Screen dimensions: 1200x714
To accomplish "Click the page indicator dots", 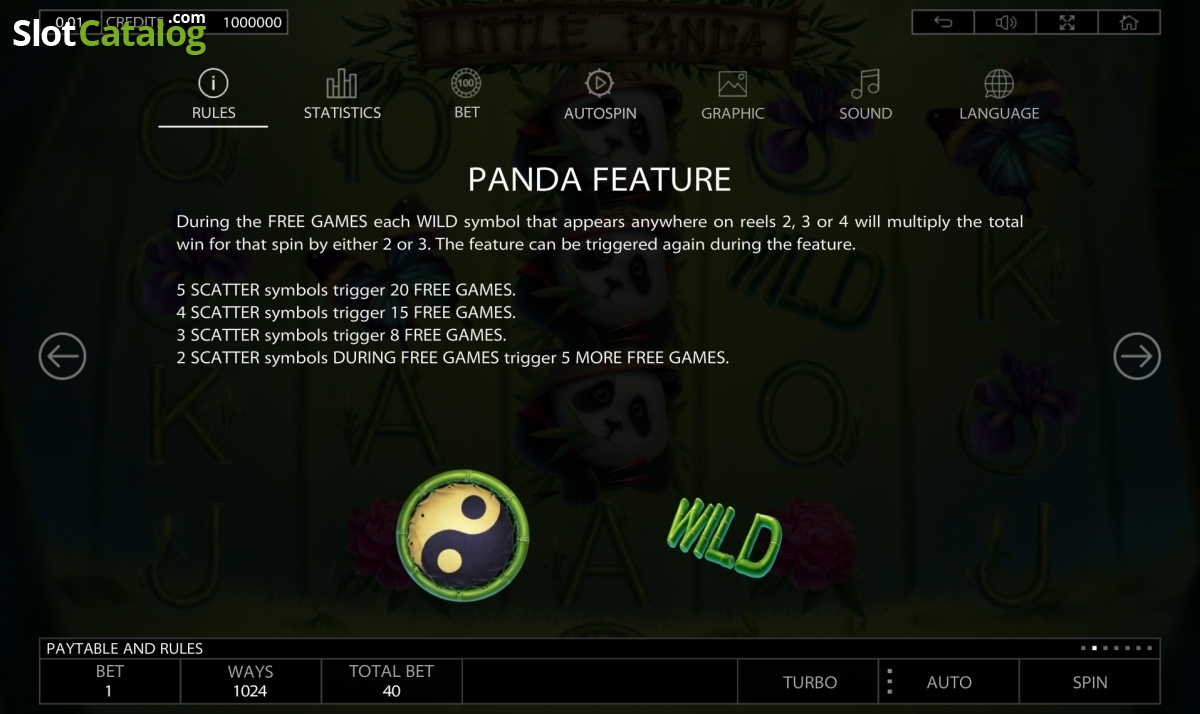I will click(x=1117, y=648).
